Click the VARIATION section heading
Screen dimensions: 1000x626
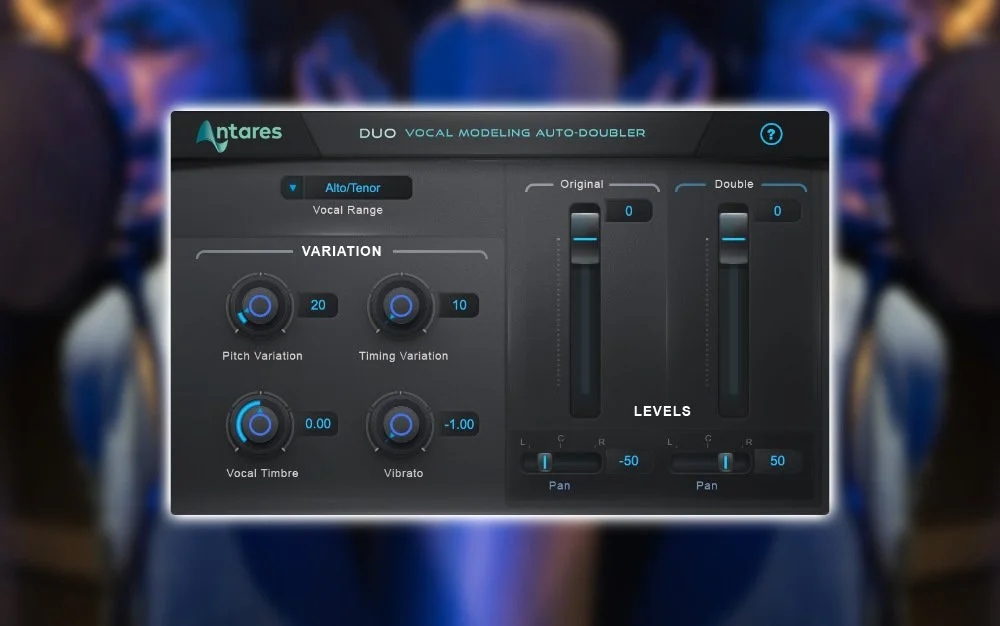[x=341, y=251]
